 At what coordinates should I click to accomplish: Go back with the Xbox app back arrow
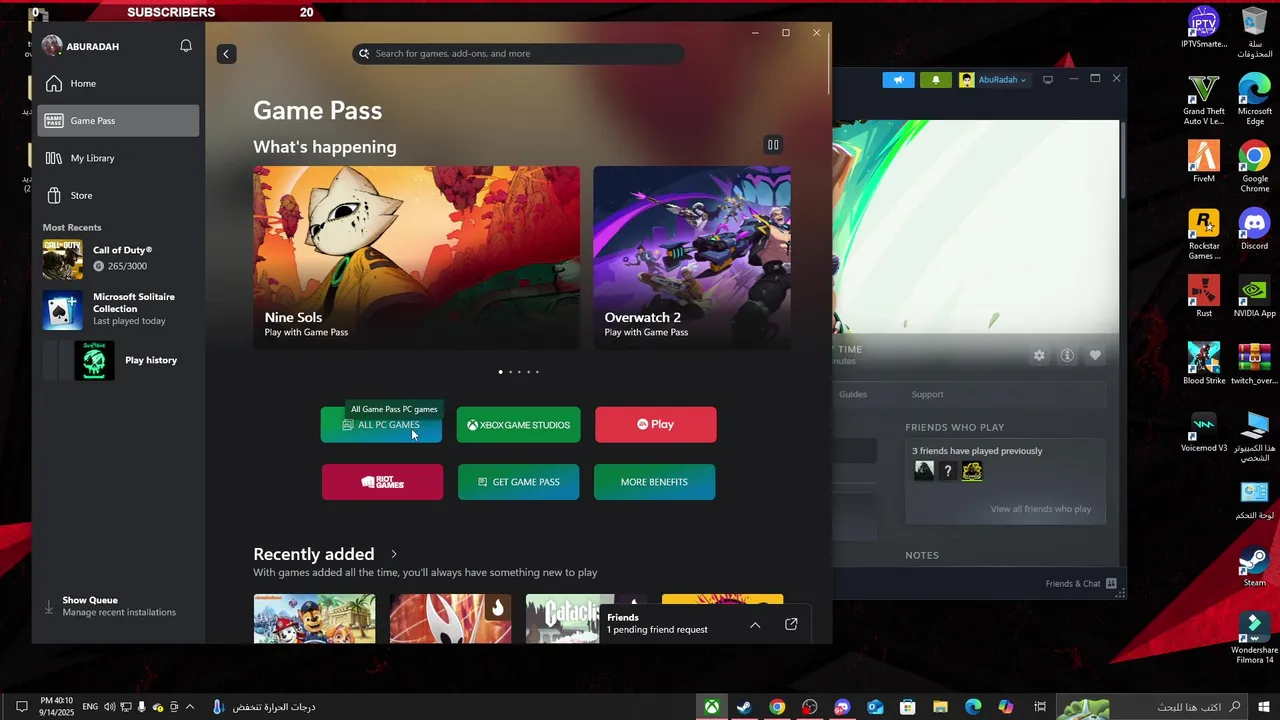tap(226, 54)
